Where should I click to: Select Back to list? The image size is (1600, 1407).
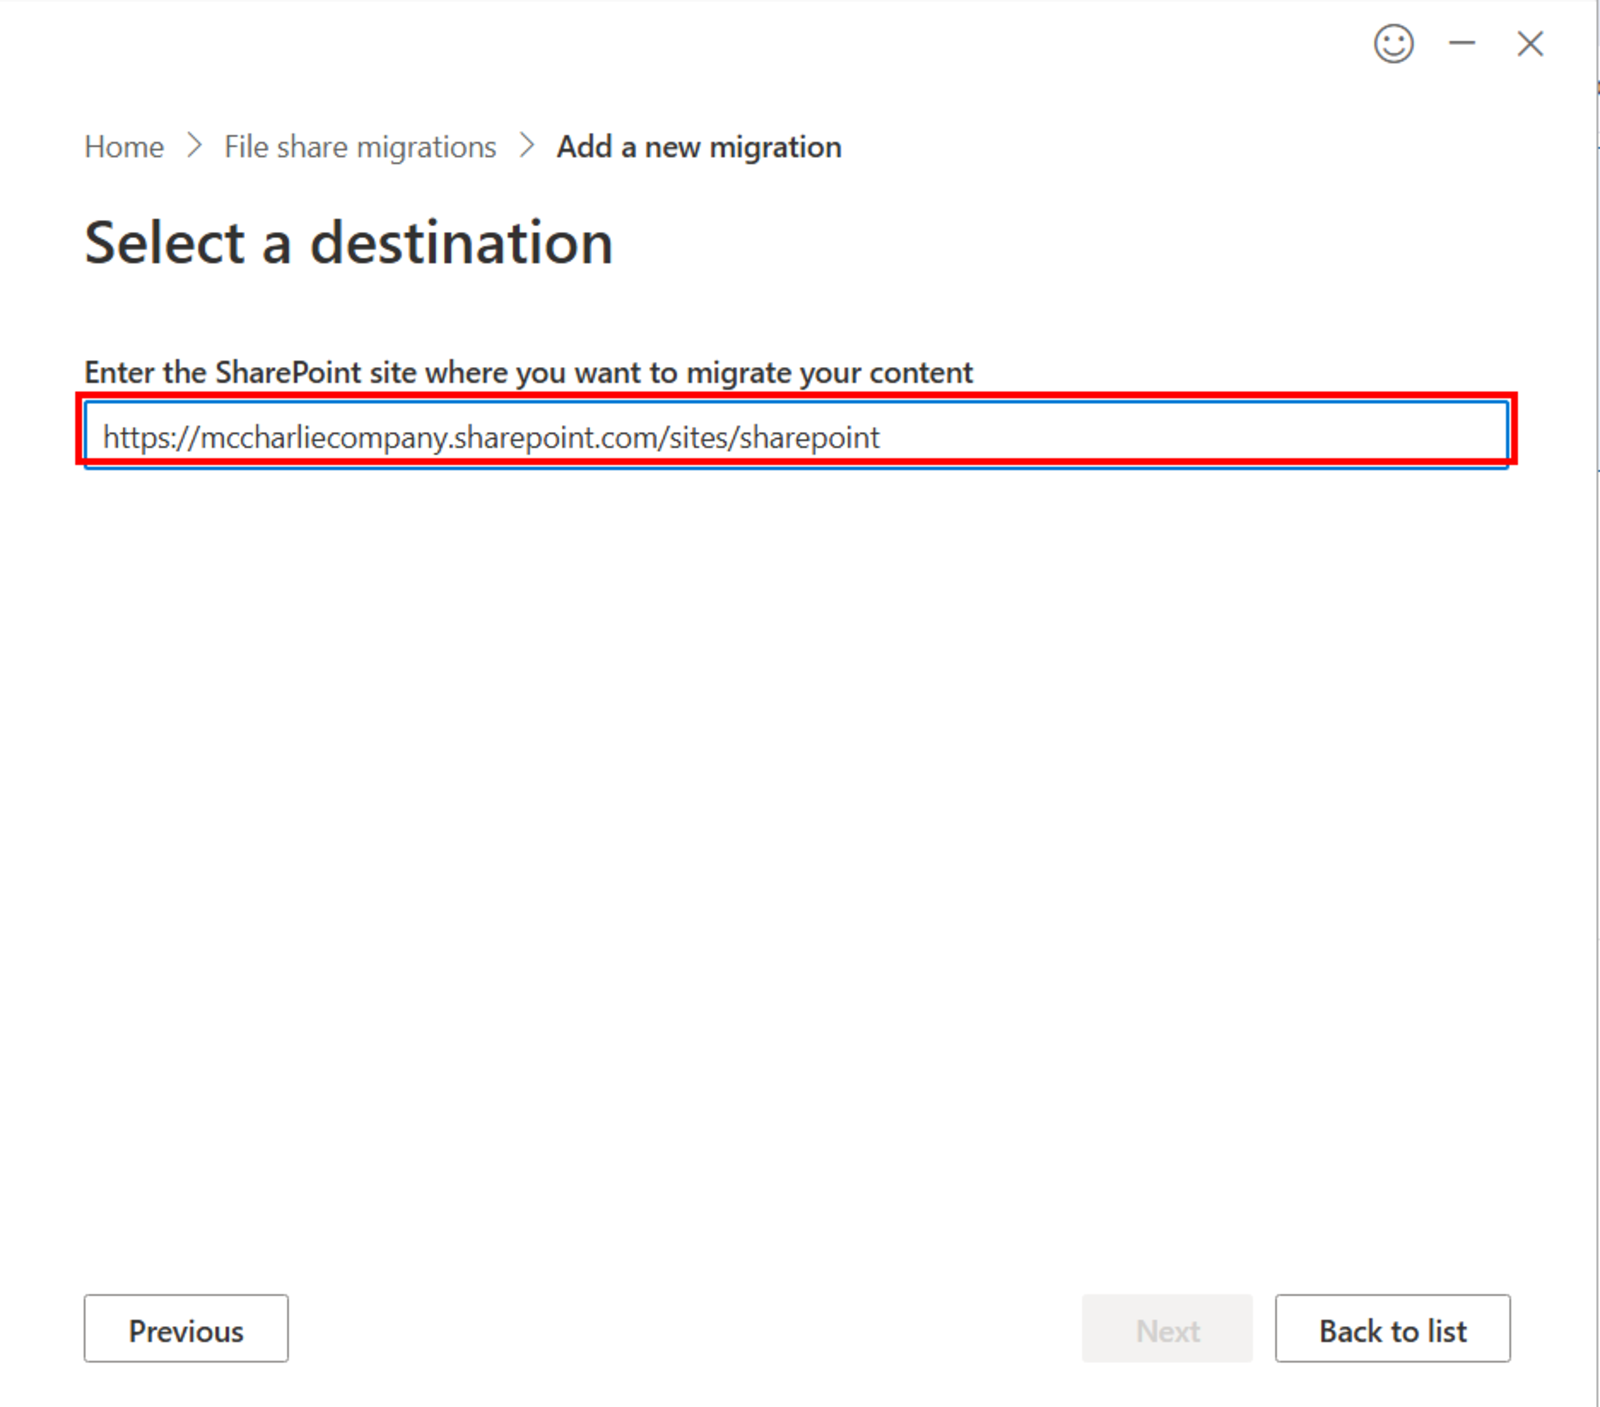1392,1329
